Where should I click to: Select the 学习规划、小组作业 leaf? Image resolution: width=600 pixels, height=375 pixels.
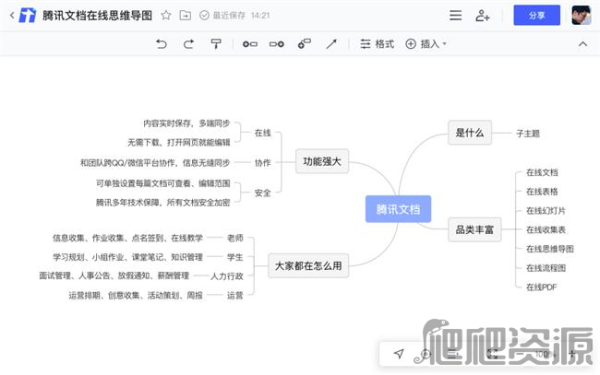click(127, 257)
